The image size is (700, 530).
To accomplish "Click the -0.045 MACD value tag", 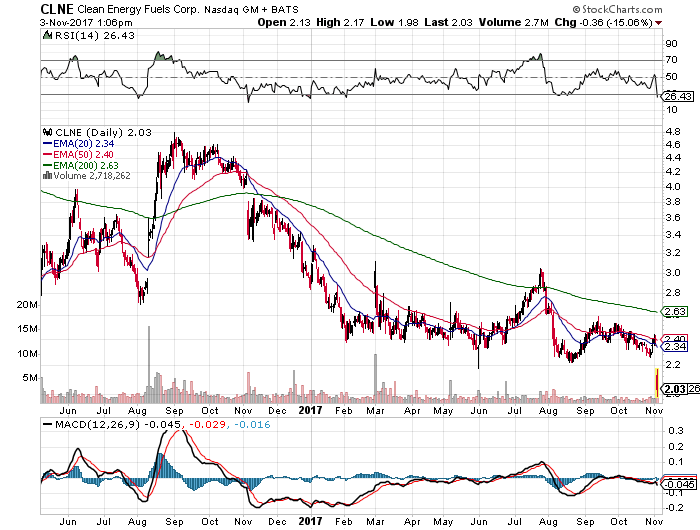I will tap(678, 484).
